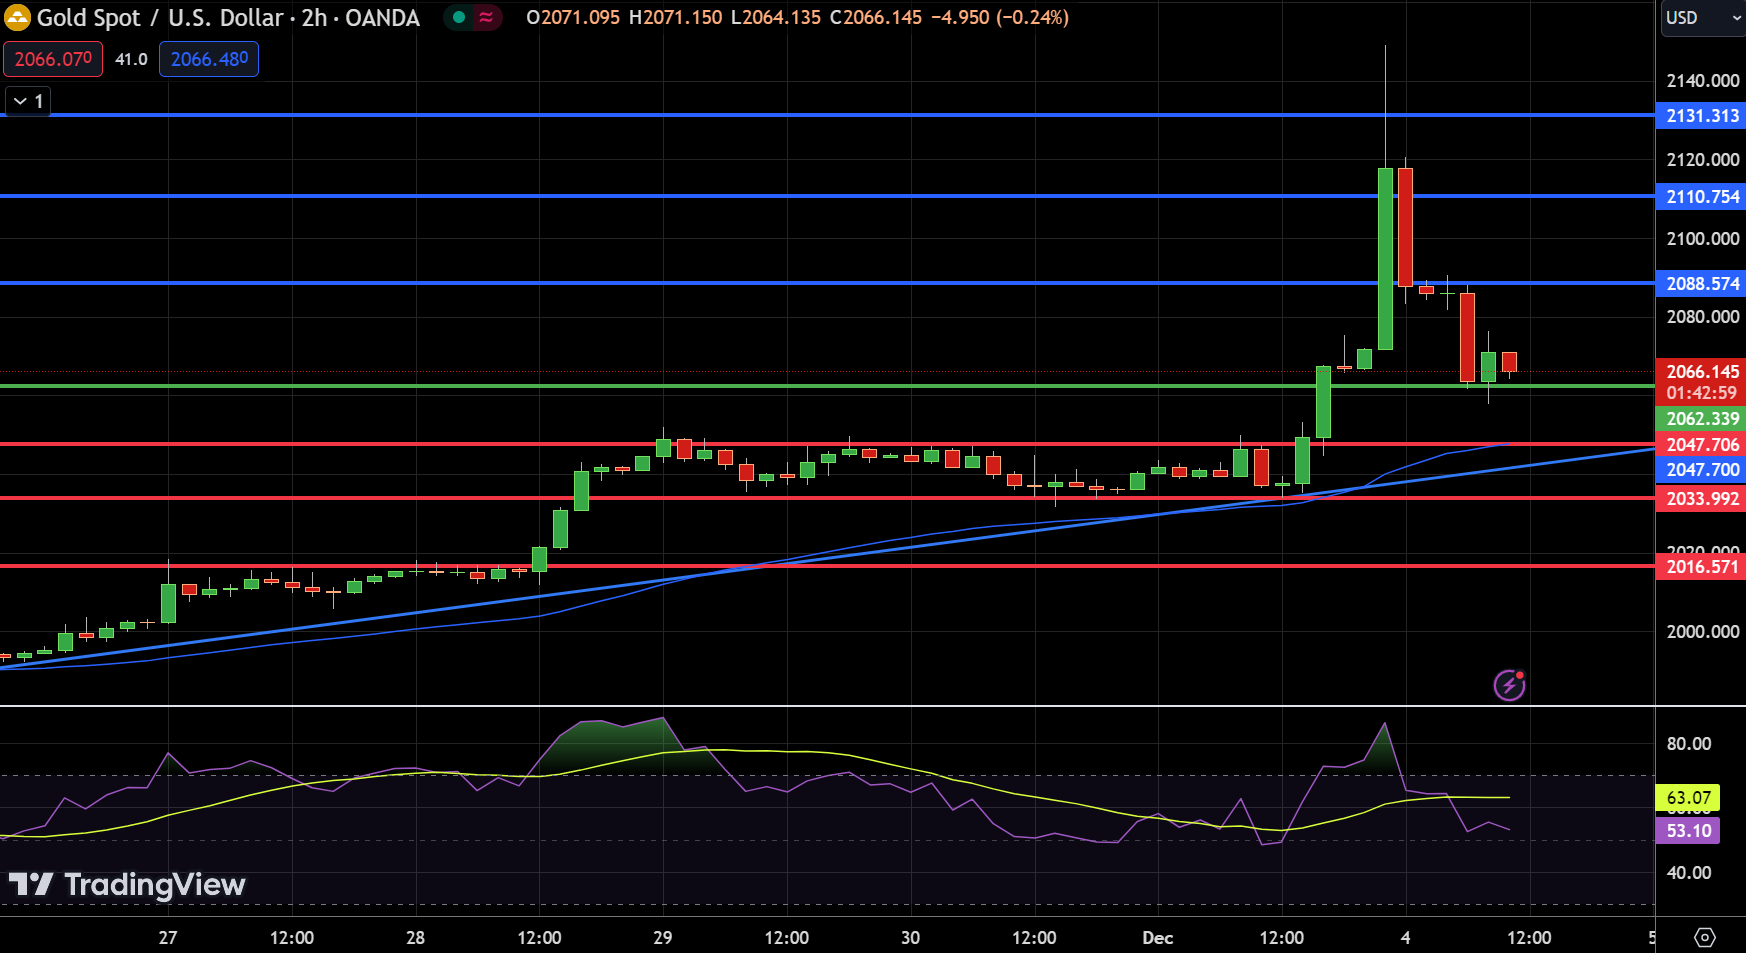Click the 80.00 RSI scale tick

click(x=1689, y=744)
